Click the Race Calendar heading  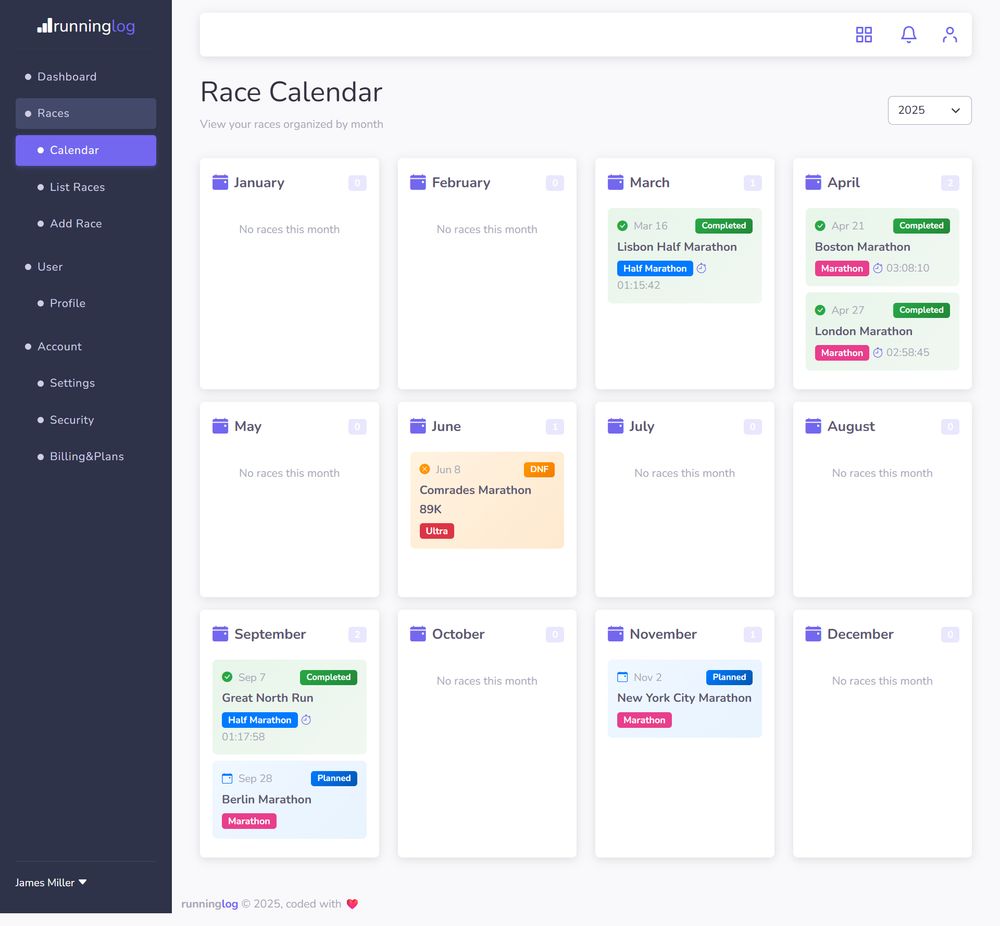point(291,92)
